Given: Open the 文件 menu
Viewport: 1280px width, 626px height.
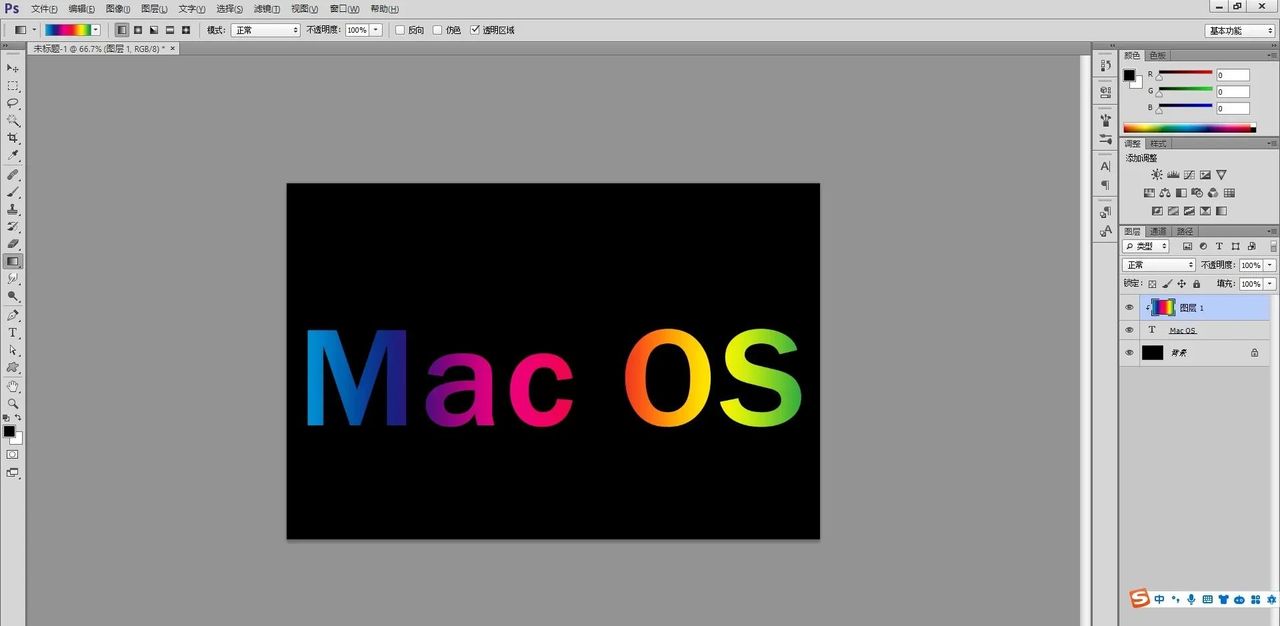Looking at the screenshot, I should point(44,8).
